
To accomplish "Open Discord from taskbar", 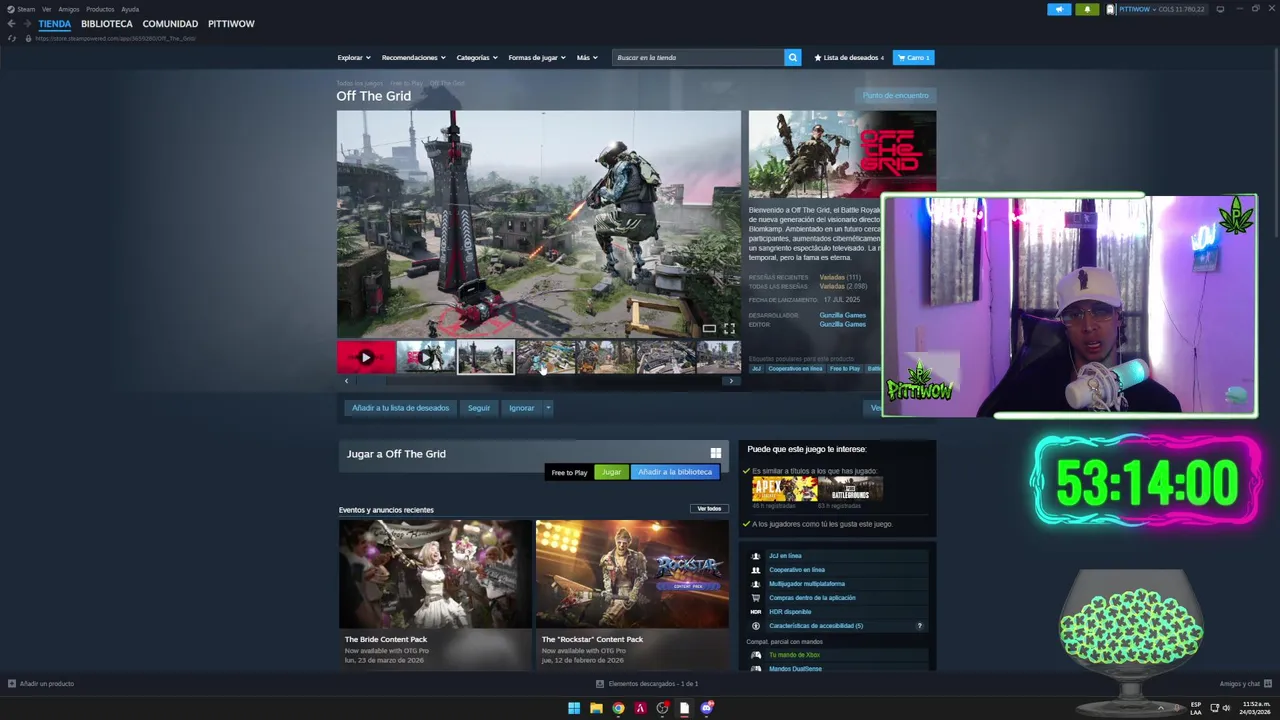I will (x=707, y=708).
